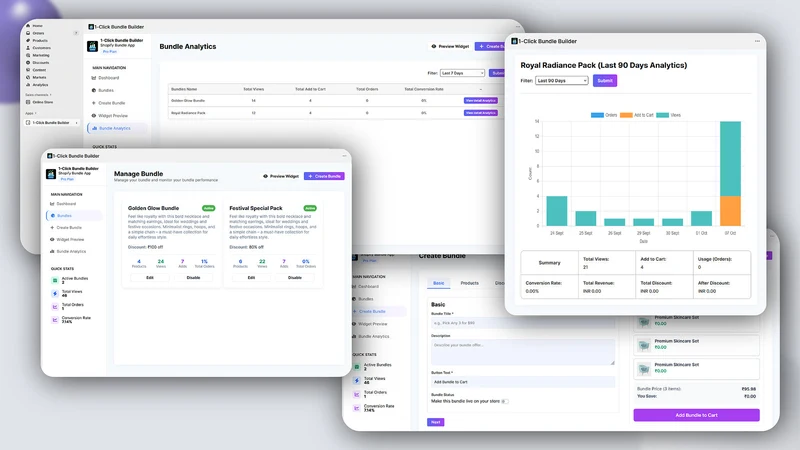Screen dimensions: 800x450
Task: Open Last 7 Days filter dropdown
Action: coord(462,73)
